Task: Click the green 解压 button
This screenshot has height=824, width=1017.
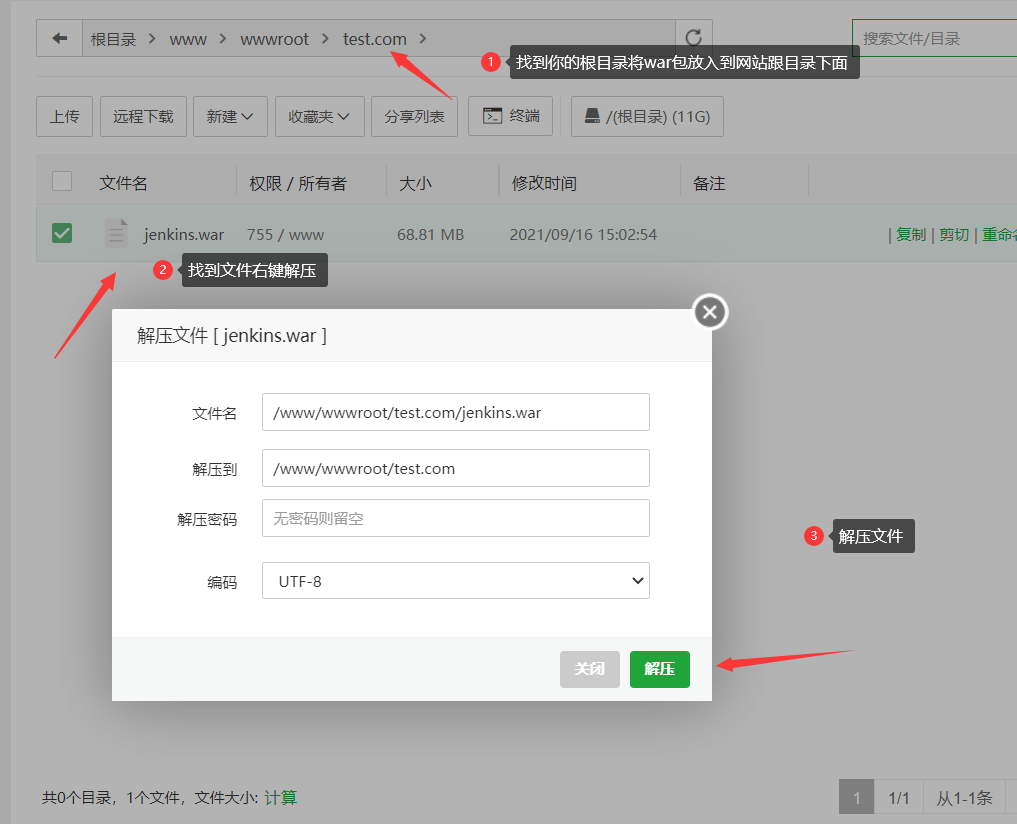Action: coord(660,669)
